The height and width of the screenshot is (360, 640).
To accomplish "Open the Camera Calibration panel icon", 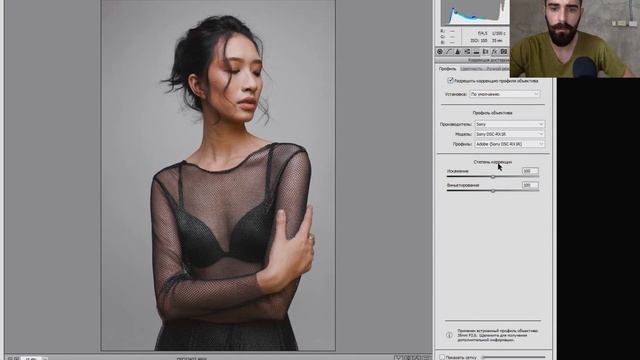I will [x=504, y=52].
